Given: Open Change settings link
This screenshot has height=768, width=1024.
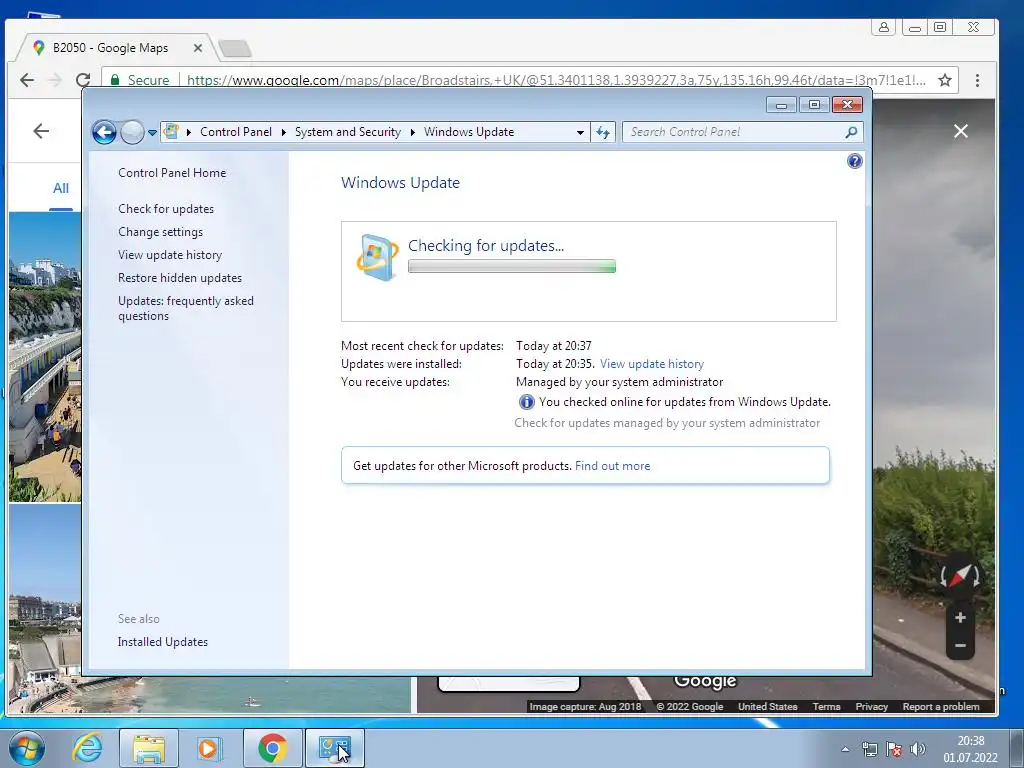Looking at the screenshot, I should 161,232.
